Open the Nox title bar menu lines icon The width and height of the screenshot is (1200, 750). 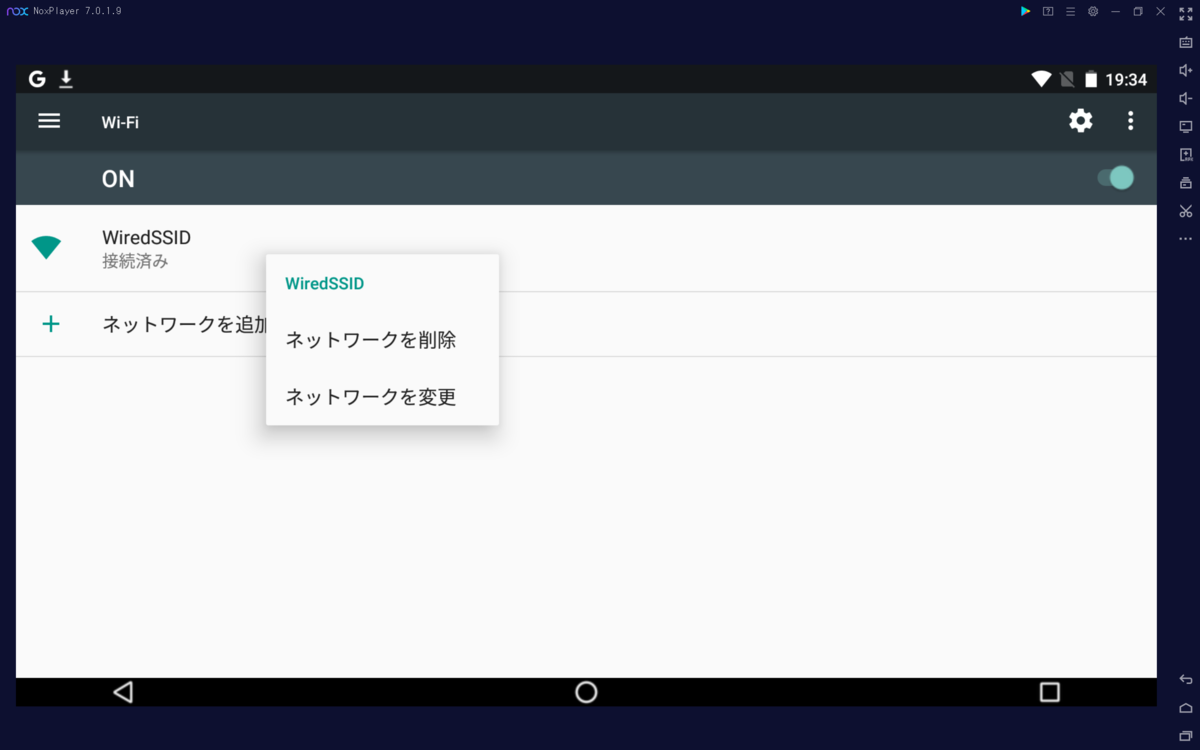click(1071, 11)
